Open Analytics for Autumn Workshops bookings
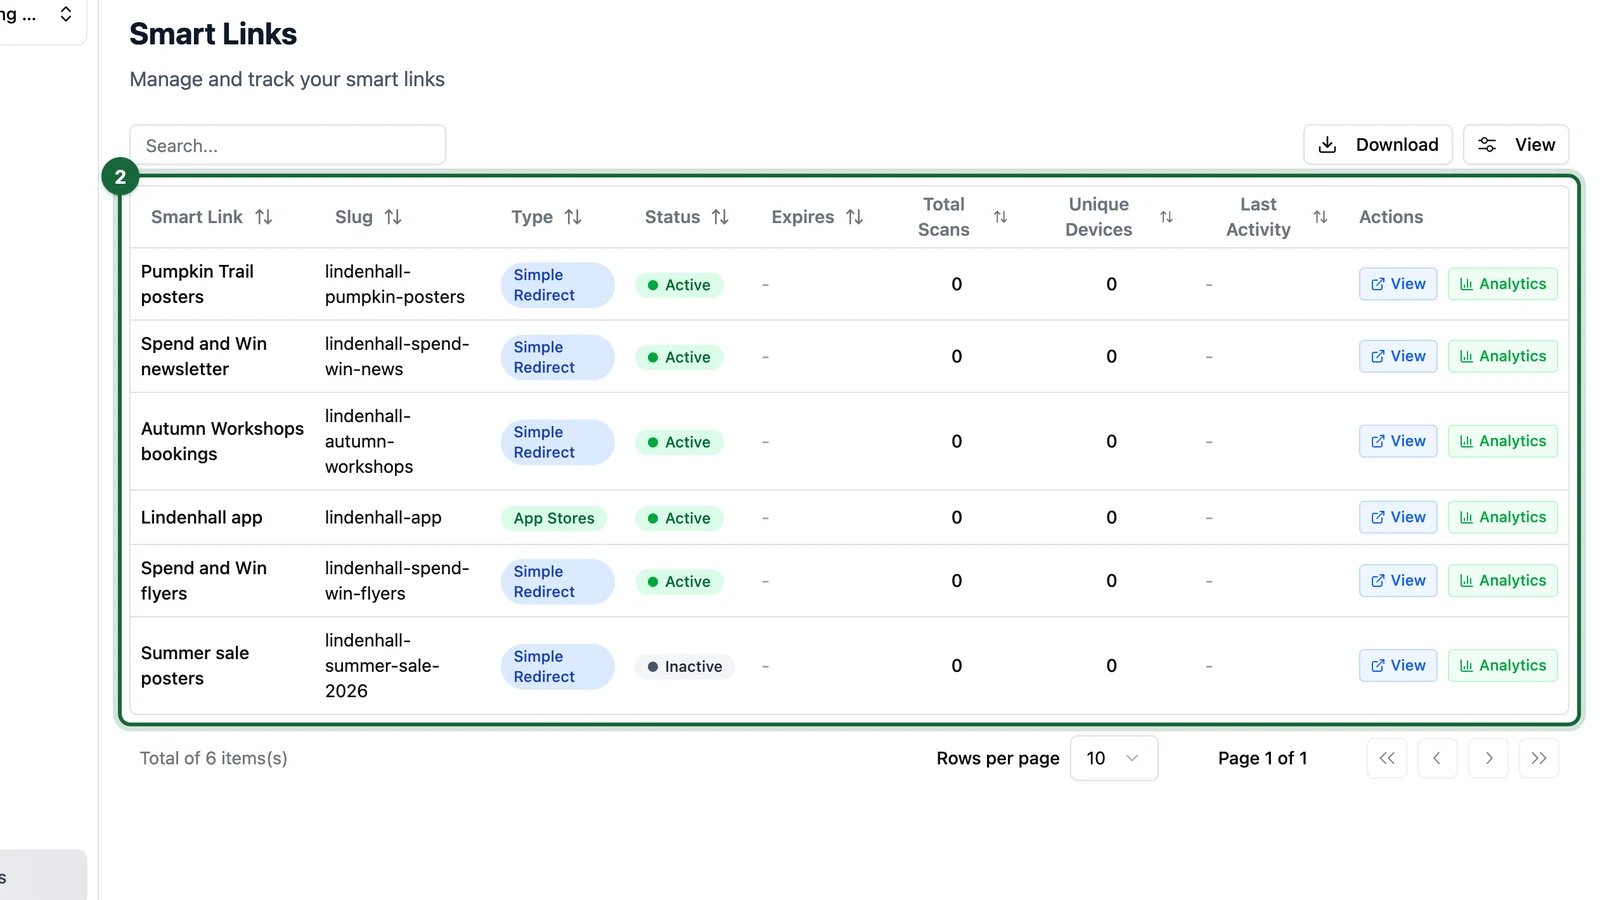 point(1503,441)
